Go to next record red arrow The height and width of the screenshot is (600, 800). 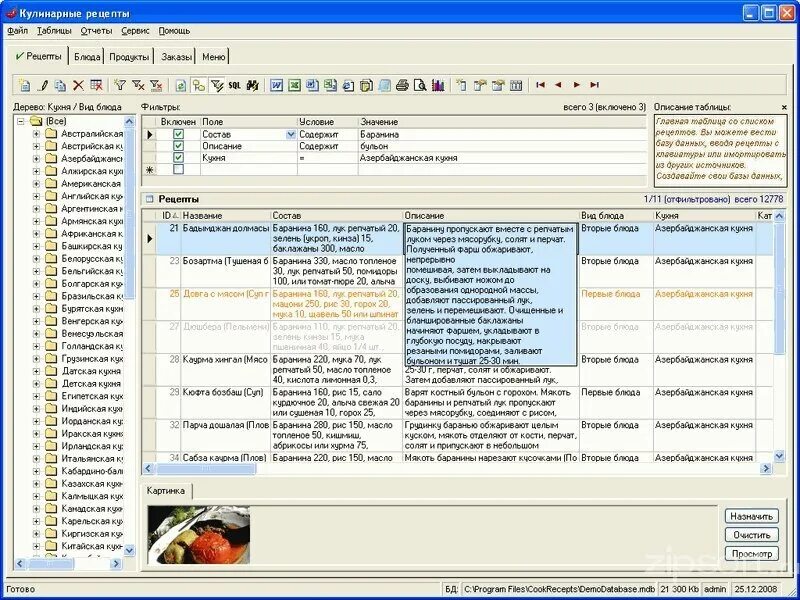pyautogui.click(x=577, y=85)
